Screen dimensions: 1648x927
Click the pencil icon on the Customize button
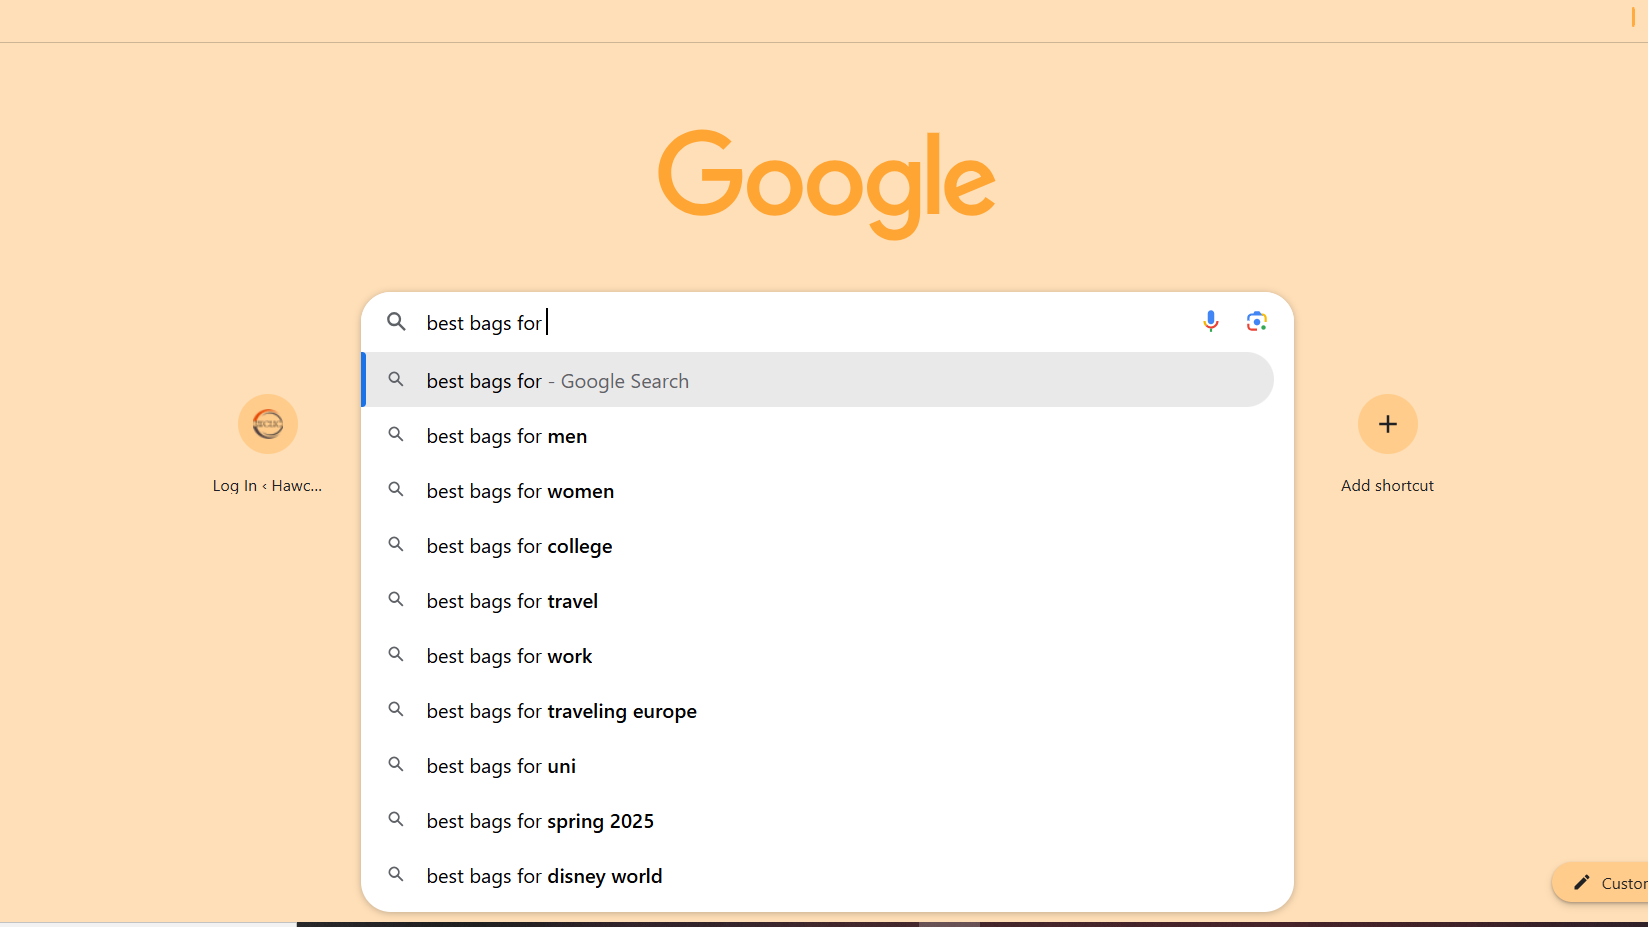coord(1582,882)
